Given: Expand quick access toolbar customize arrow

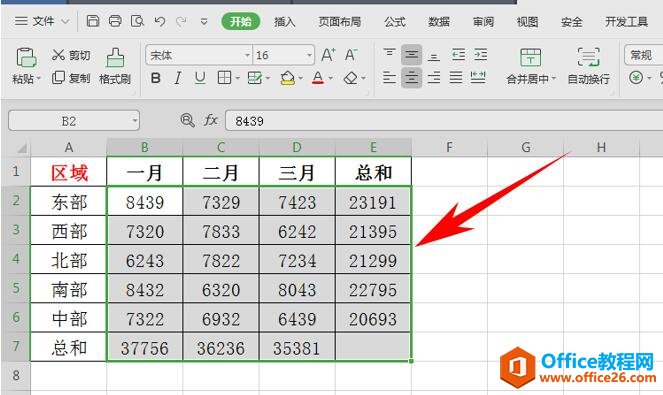Looking at the screenshot, I should click(204, 21).
